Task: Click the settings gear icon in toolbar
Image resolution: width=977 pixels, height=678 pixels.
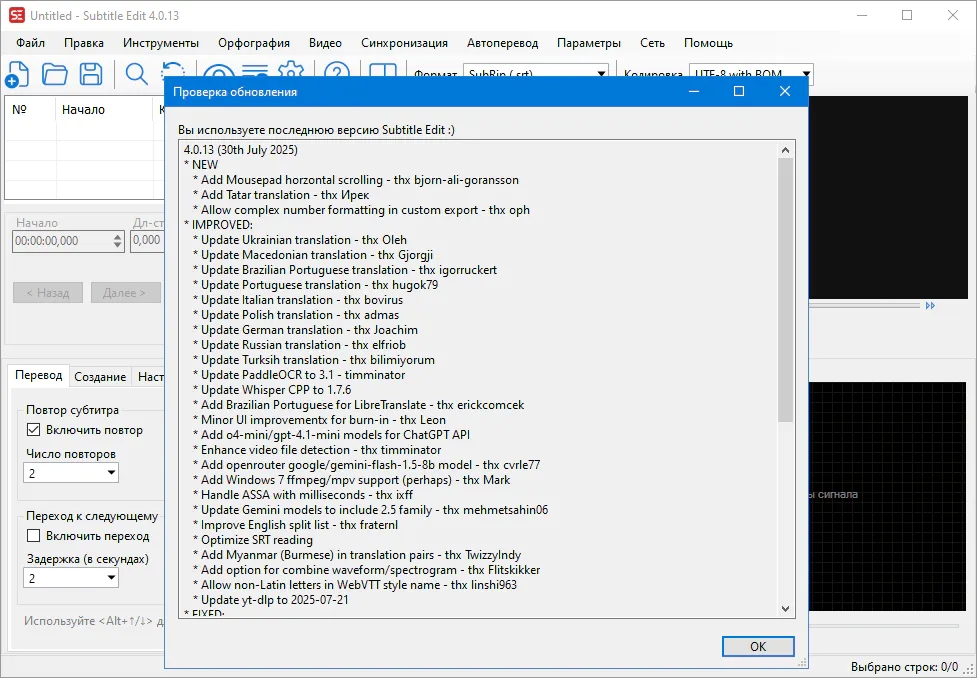Action: [291, 68]
